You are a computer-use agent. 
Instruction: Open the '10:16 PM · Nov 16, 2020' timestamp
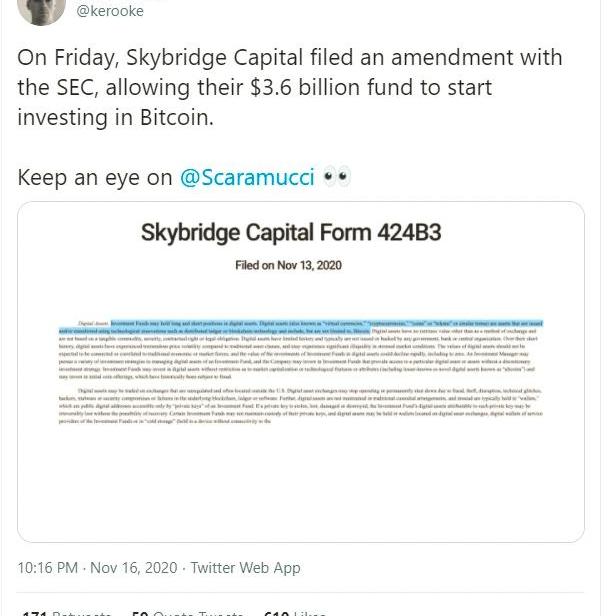(97, 567)
